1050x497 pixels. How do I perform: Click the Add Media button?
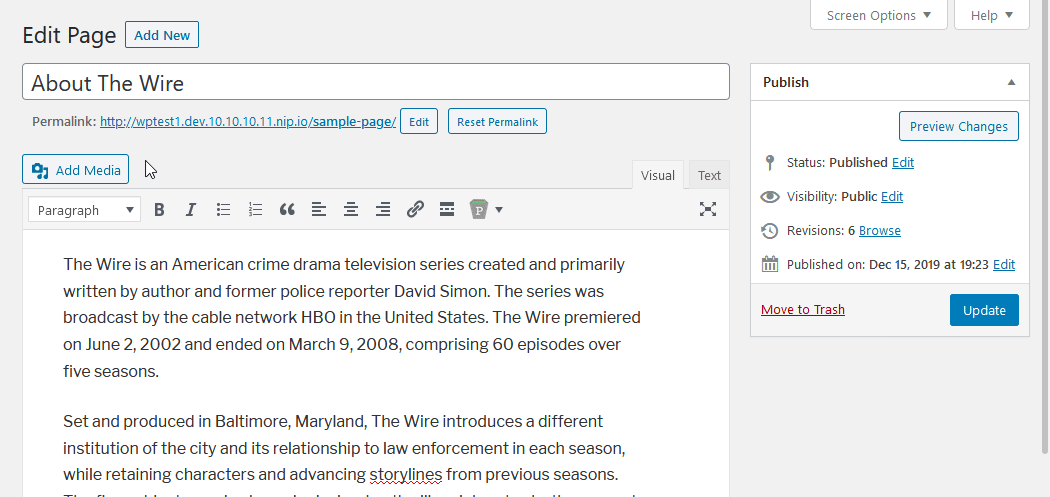click(x=76, y=169)
